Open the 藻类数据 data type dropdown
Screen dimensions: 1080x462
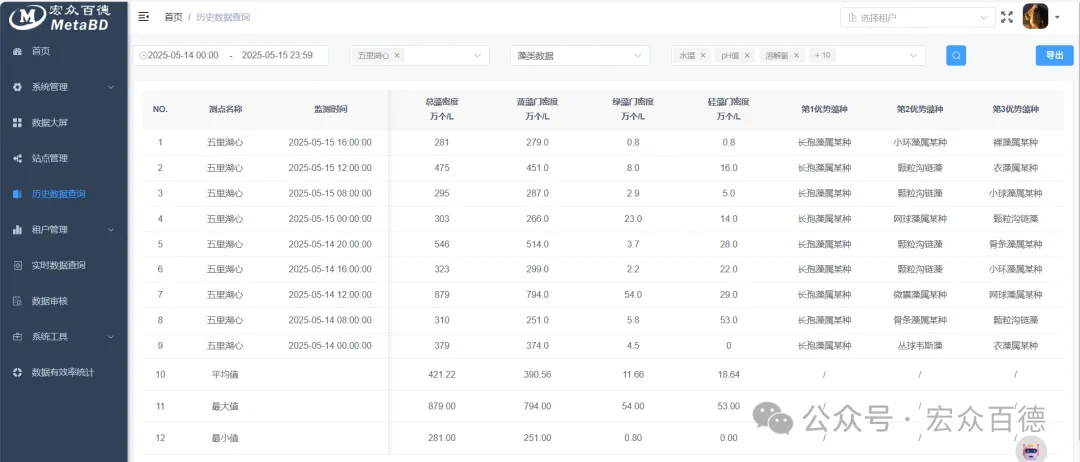pos(580,56)
